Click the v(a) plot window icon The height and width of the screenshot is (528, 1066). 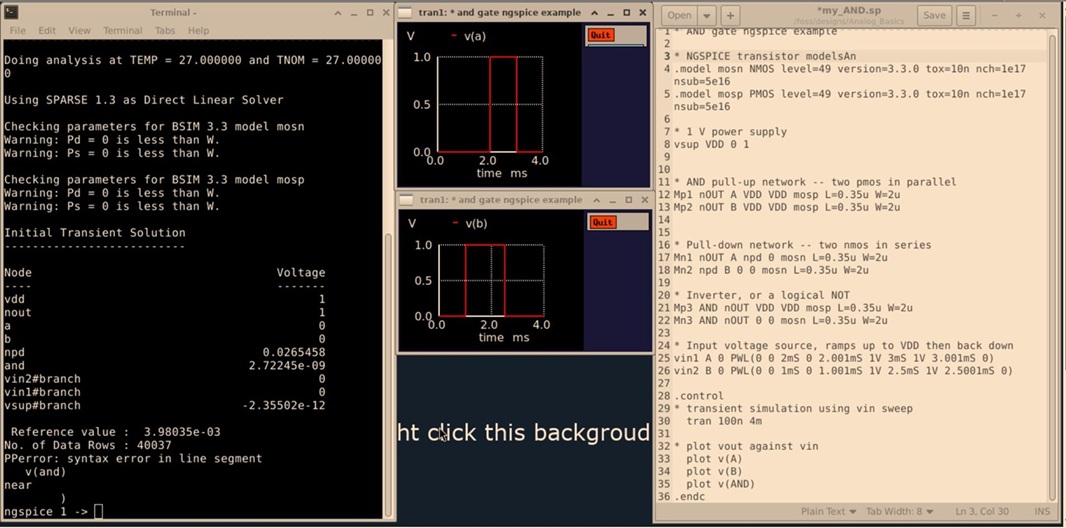pos(407,12)
